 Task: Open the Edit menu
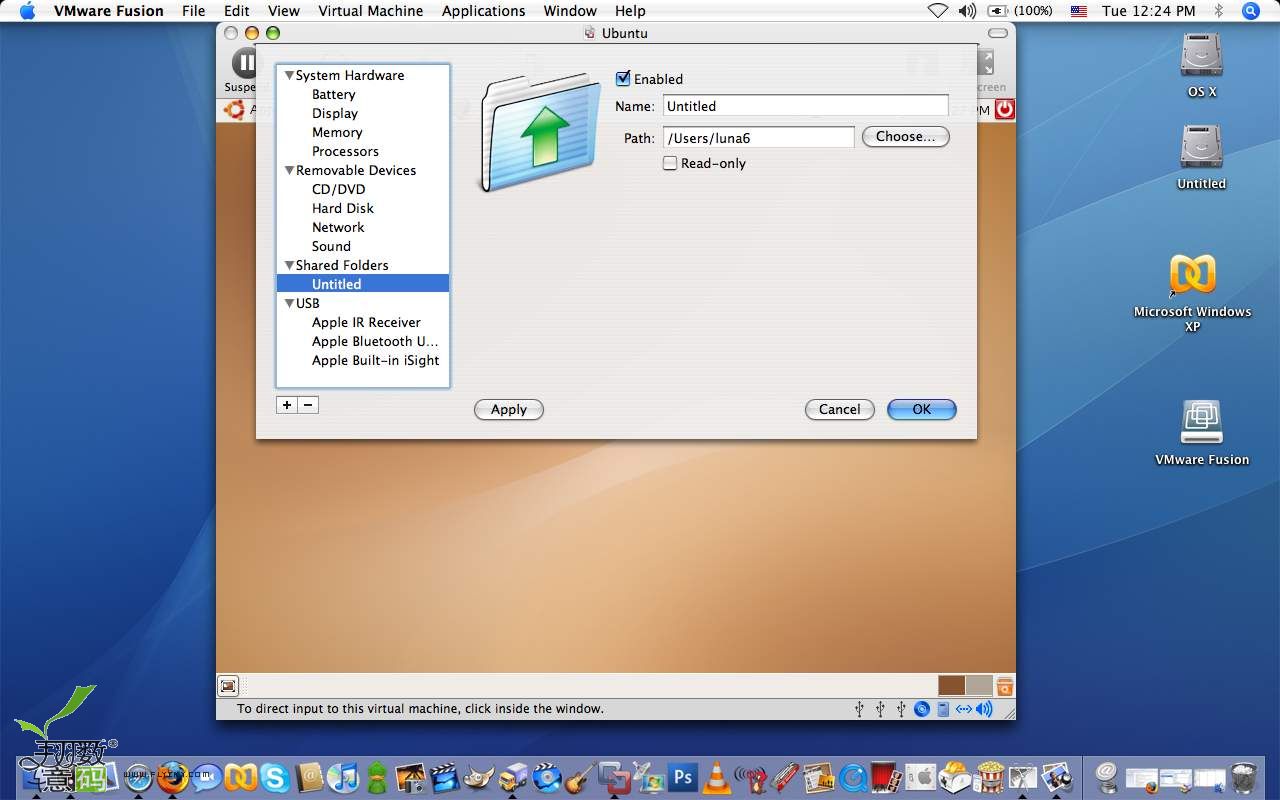coord(237,11)
